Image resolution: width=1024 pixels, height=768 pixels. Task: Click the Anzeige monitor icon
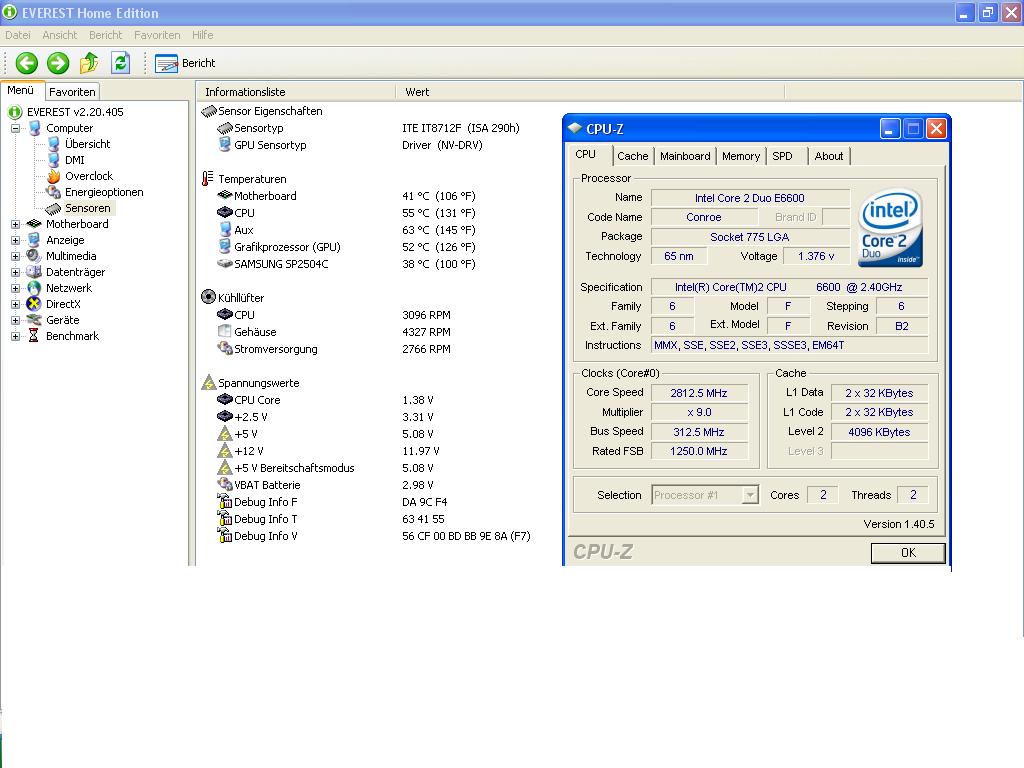[x=35, y=240]
